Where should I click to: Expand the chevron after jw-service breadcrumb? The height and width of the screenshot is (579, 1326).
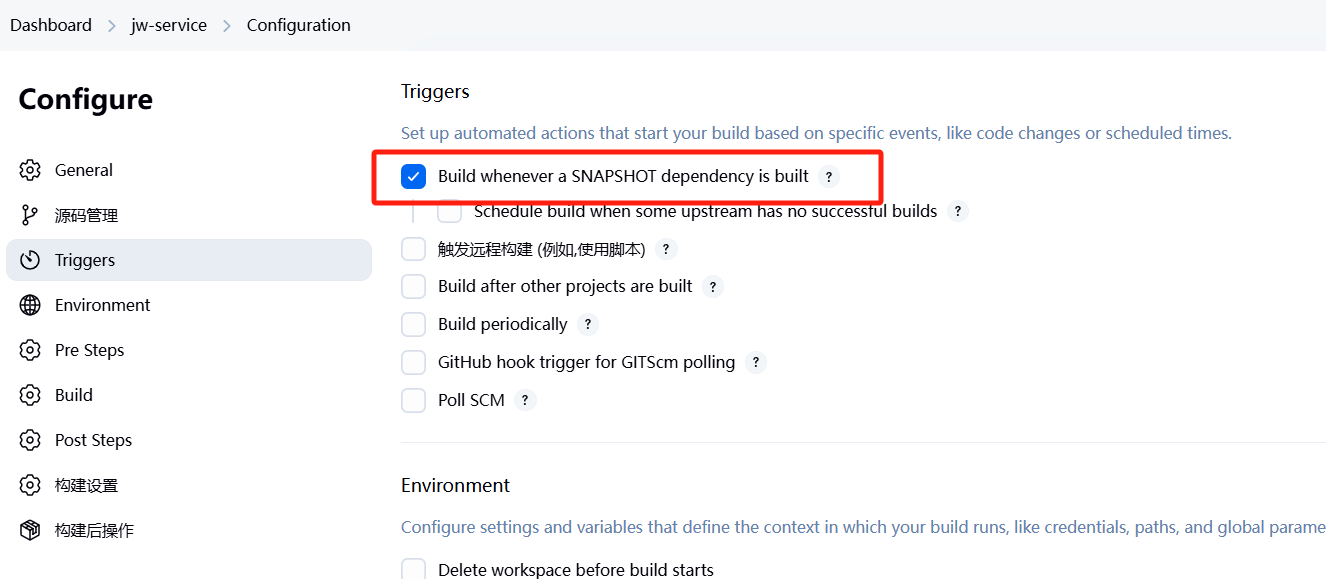[x=226, y=26]
